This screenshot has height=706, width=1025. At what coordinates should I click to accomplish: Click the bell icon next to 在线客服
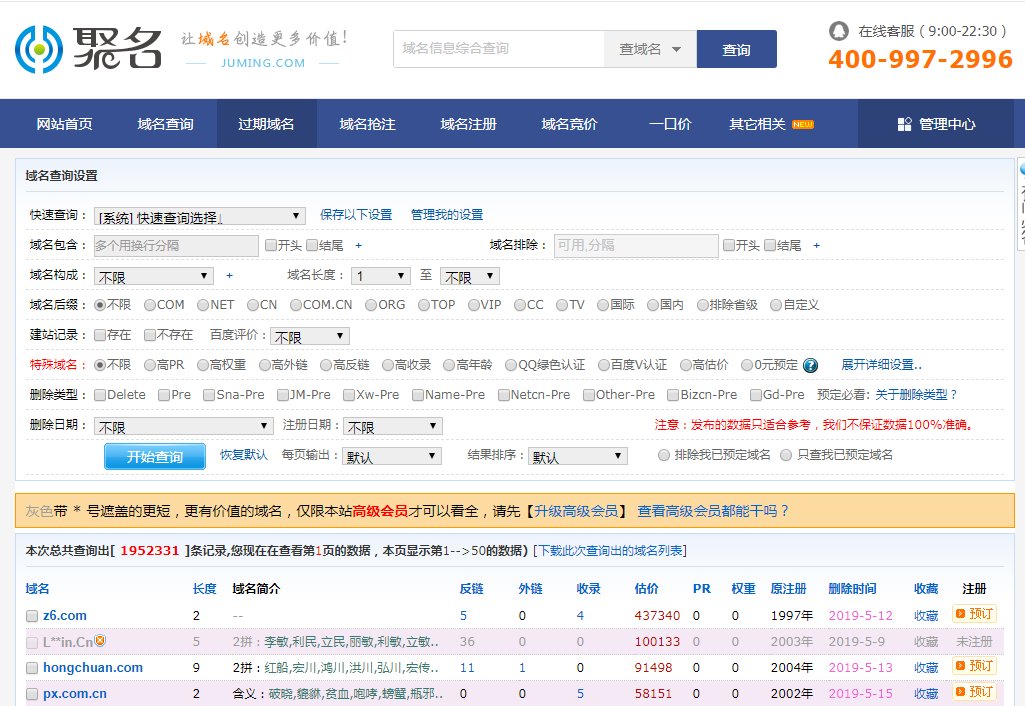840,30
